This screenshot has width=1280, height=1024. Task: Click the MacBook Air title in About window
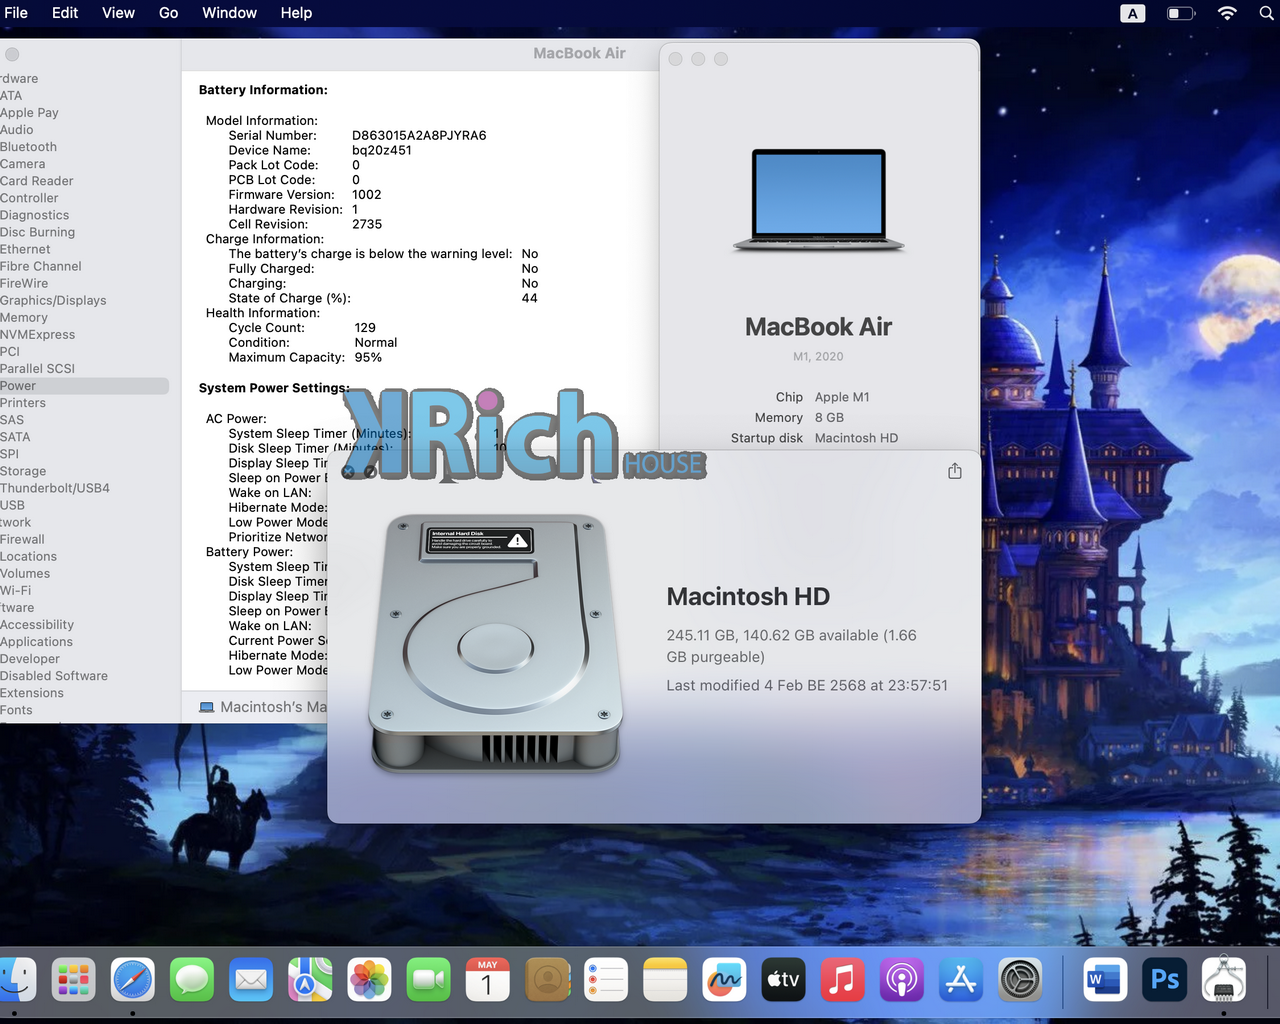[x=819, y=327]
